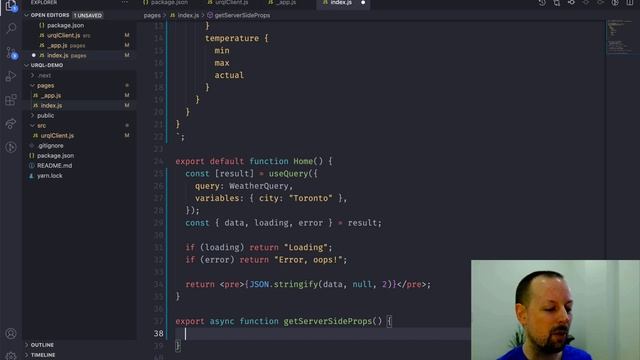
Task: Click the file history clock icon in editor toolbar
Action: [542, 3]
